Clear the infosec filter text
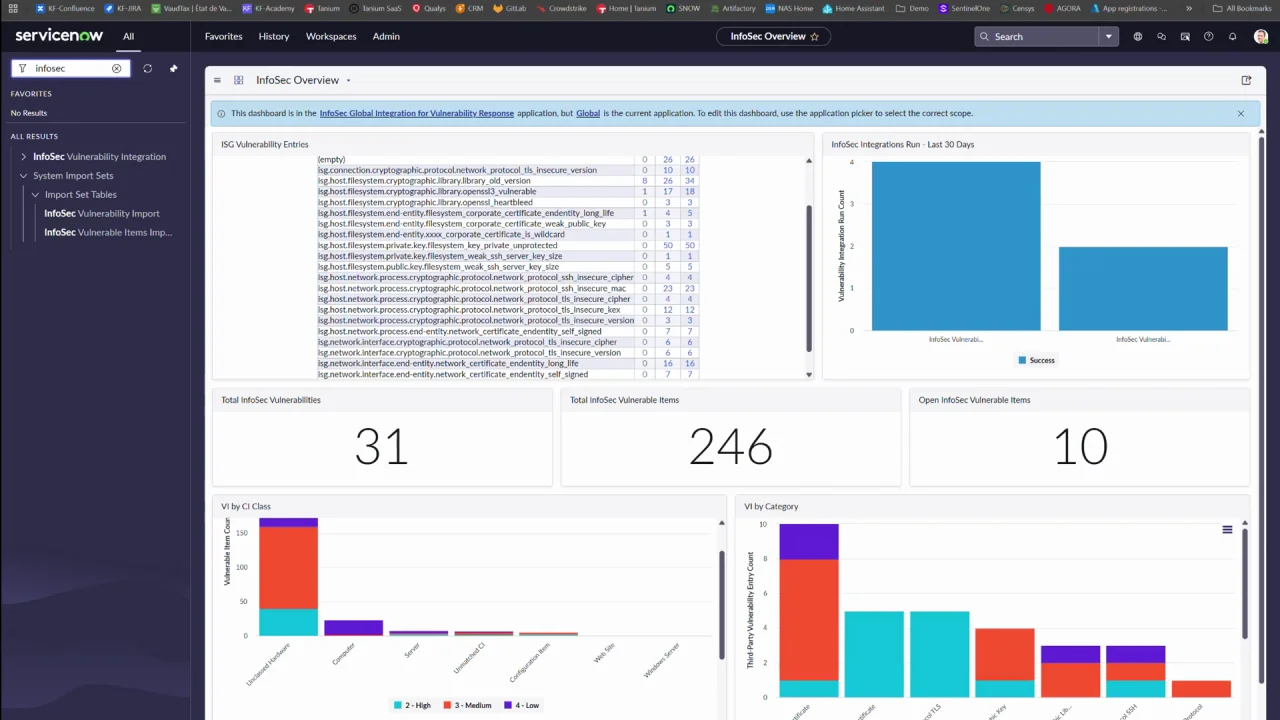Viewport: 1280px width, 720px height. click(116, 68)
